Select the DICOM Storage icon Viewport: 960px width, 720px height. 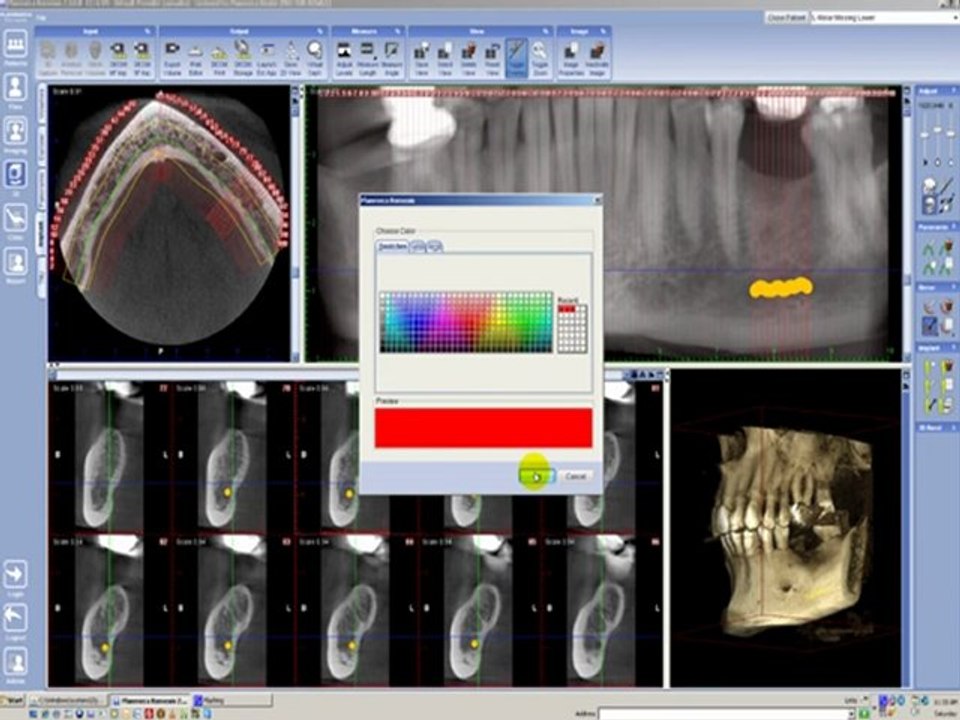pyautogui.click(x=242, y=59)
